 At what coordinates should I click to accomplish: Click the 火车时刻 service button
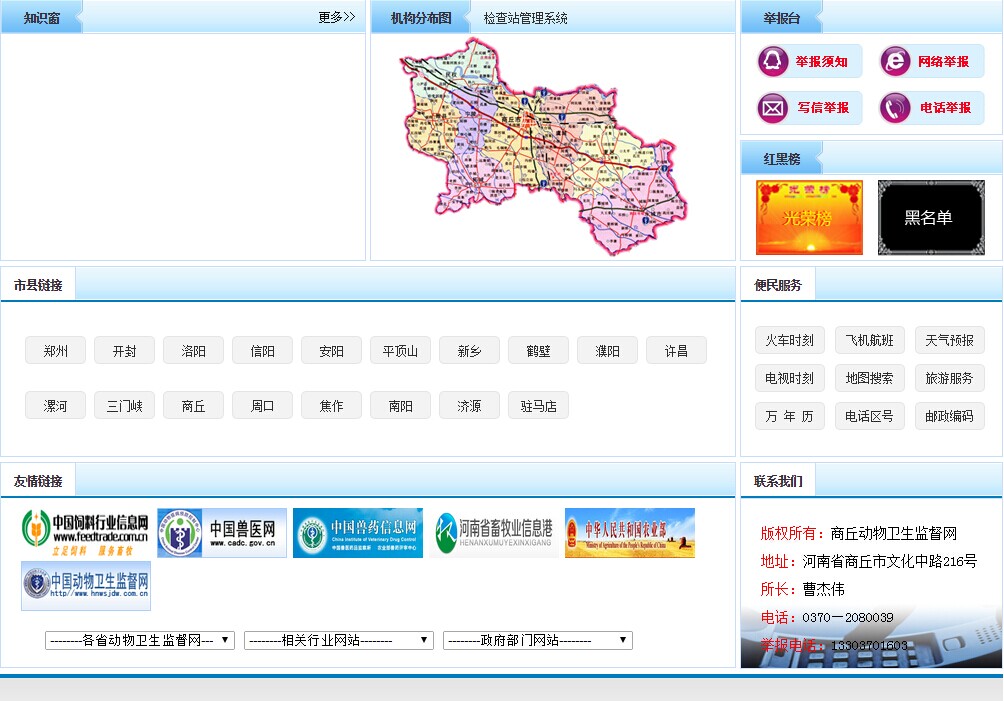click(789, 340)
